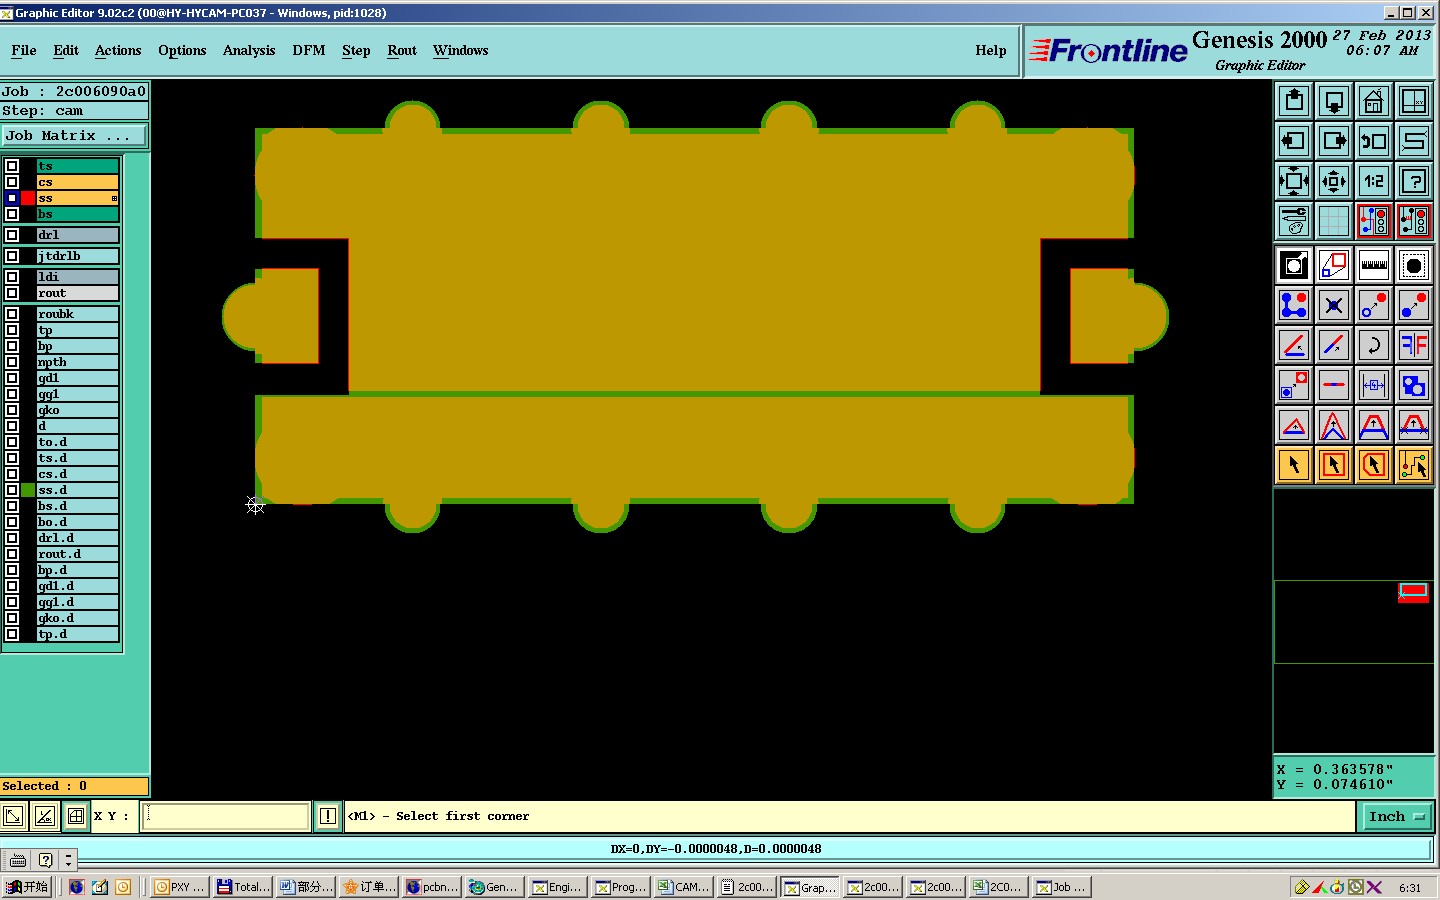Select the rectangle area selection mode

tap(1334, 465)
